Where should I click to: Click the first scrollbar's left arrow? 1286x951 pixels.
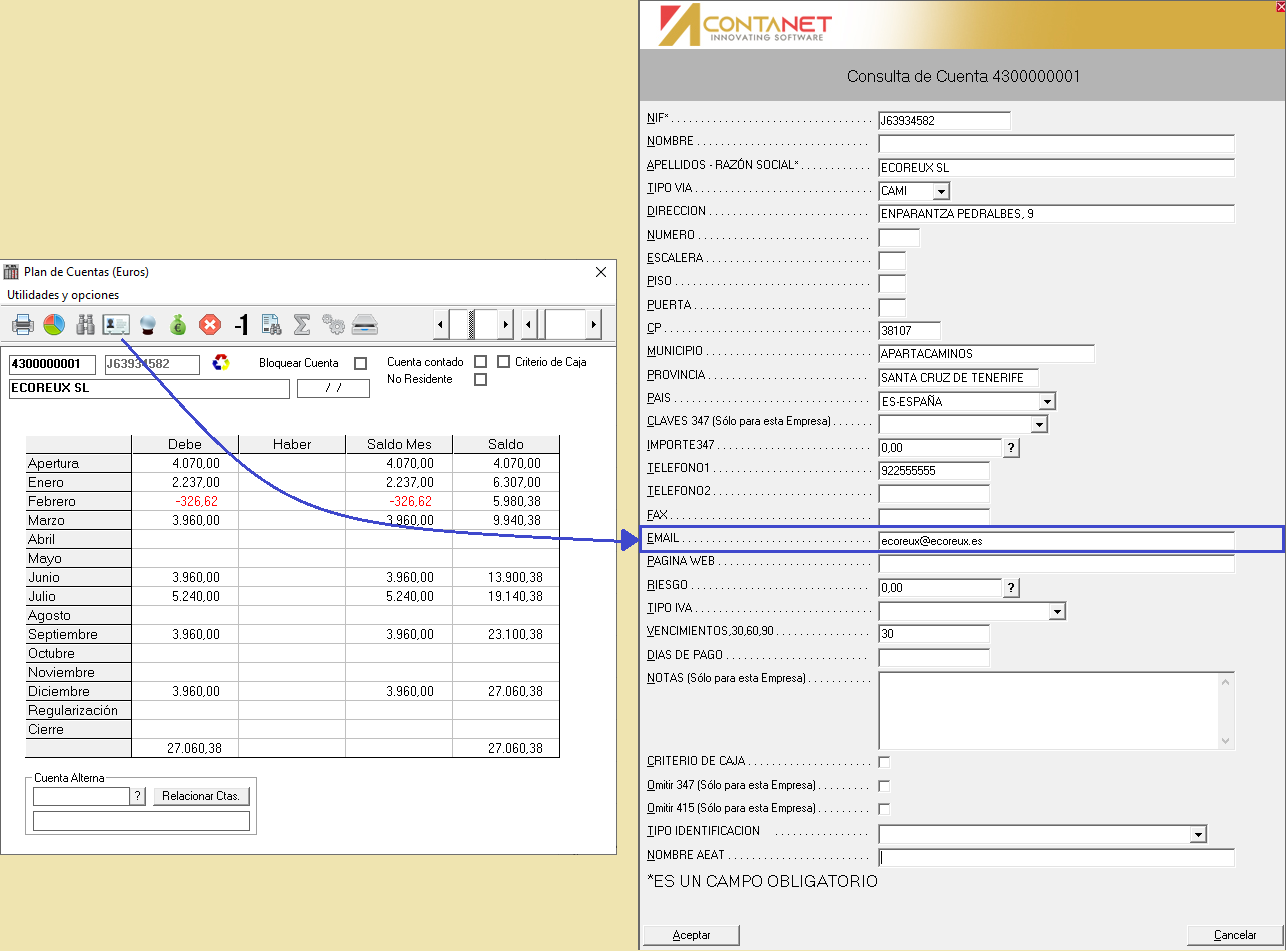[x=440, y=324]
